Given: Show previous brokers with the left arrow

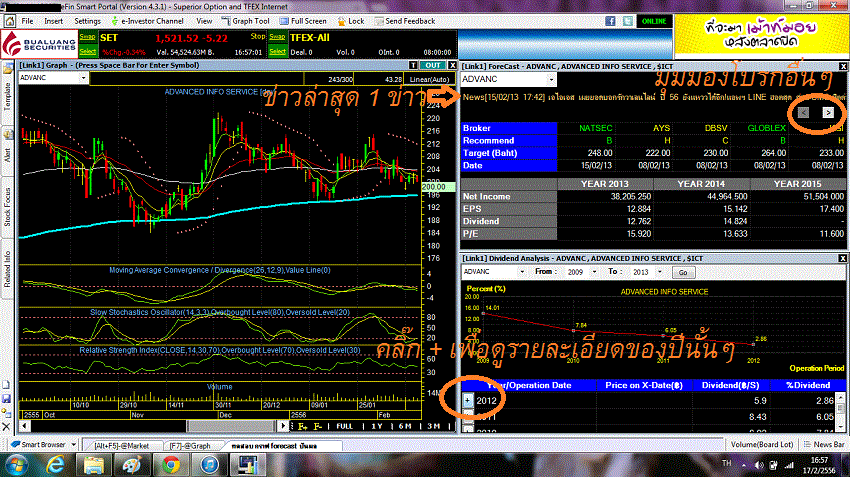Looking at the screenshot, I should (803, 112).
